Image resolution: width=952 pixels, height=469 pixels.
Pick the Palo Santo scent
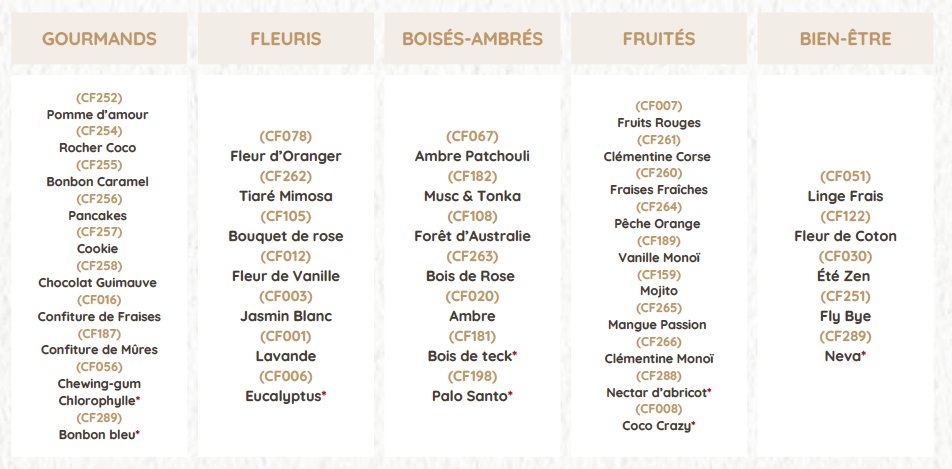pos(470,396)
